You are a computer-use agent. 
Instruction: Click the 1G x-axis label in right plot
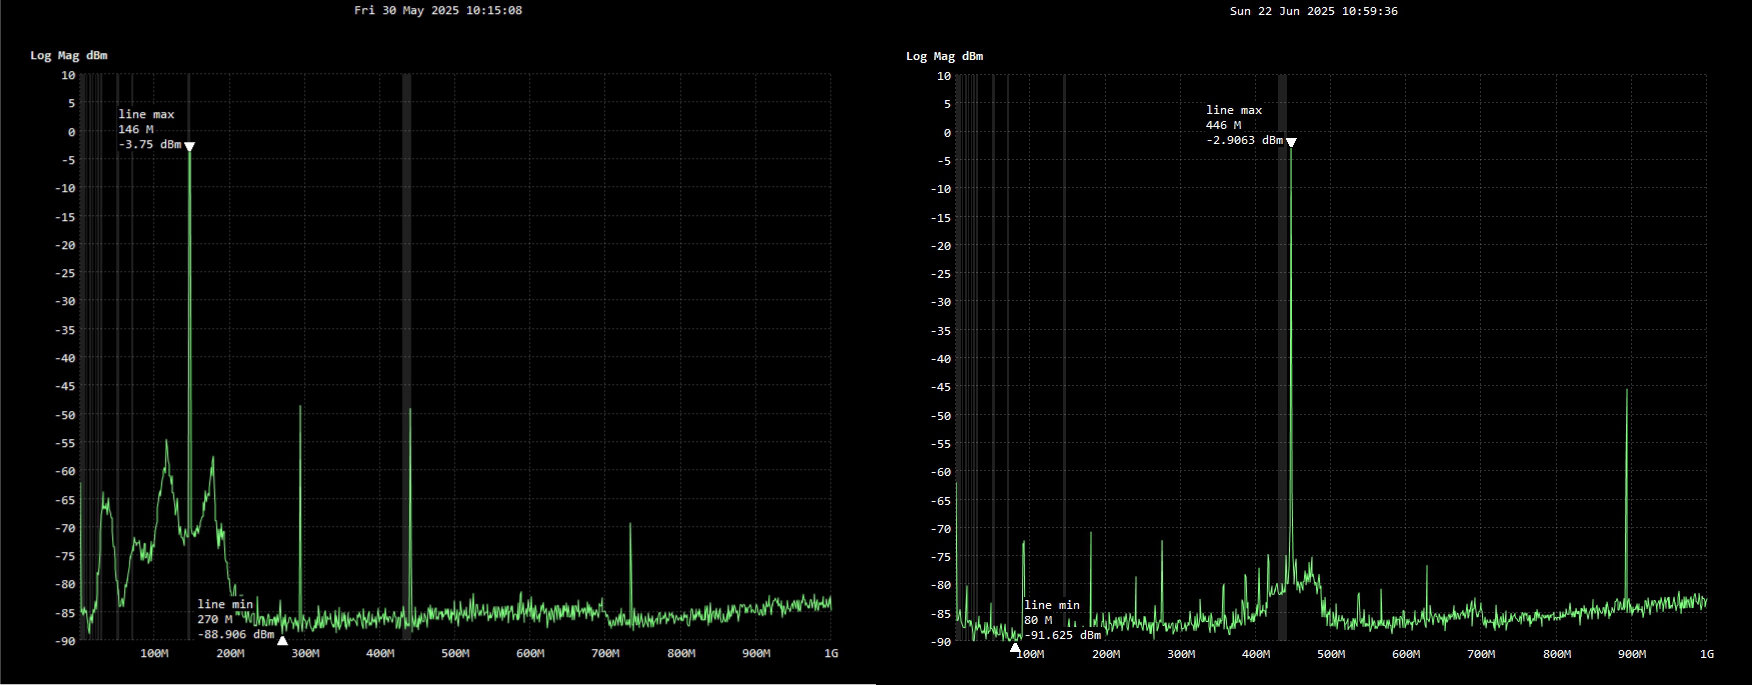[1706, 654]
